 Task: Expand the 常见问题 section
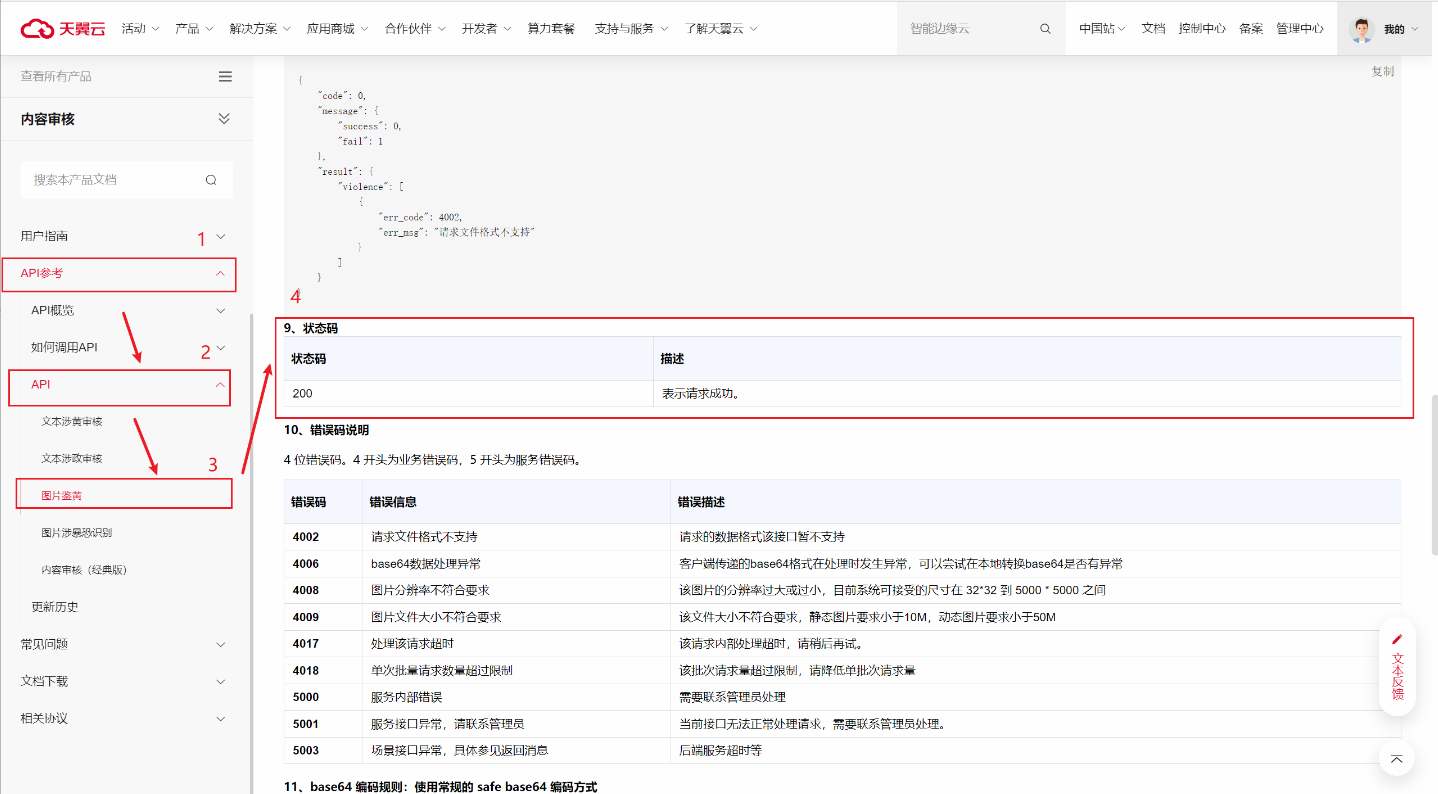[x=221, y=645]
